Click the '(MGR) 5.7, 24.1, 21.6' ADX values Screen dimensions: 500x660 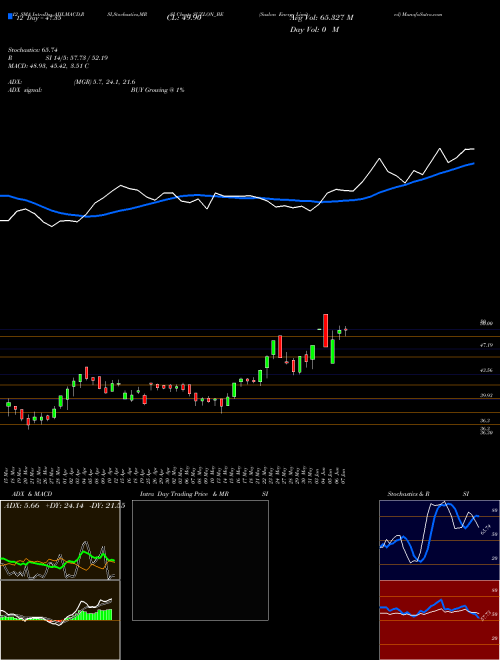(x=104, y=82)
